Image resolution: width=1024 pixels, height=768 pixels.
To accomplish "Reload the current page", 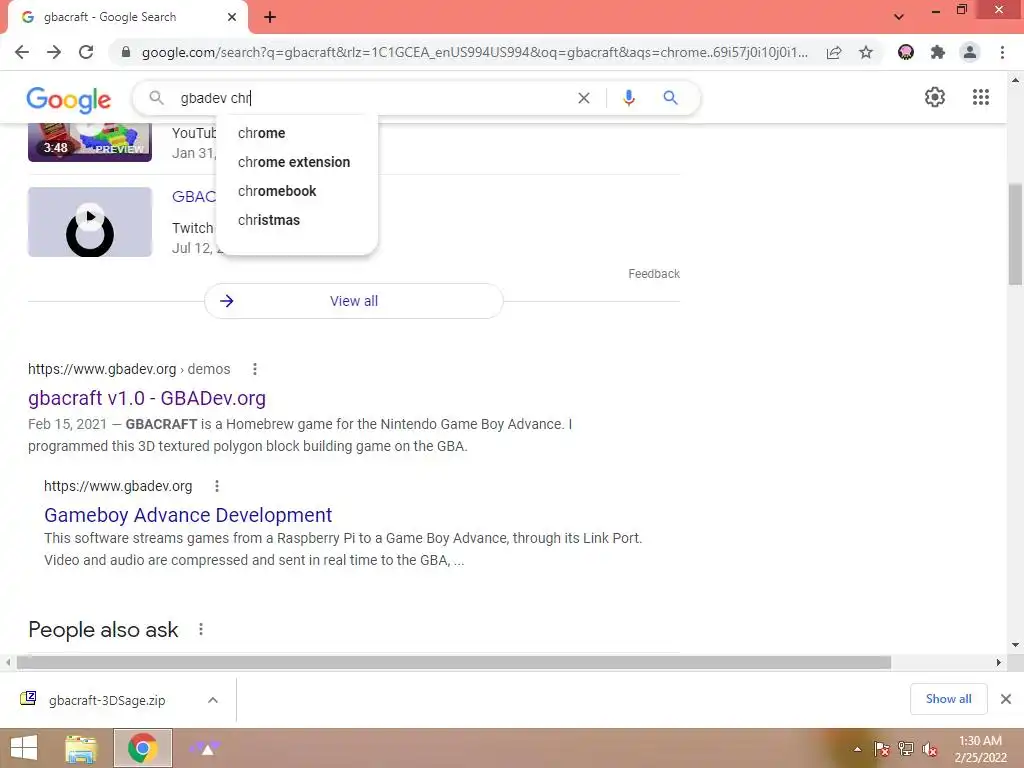I will (x=86, y=52).
